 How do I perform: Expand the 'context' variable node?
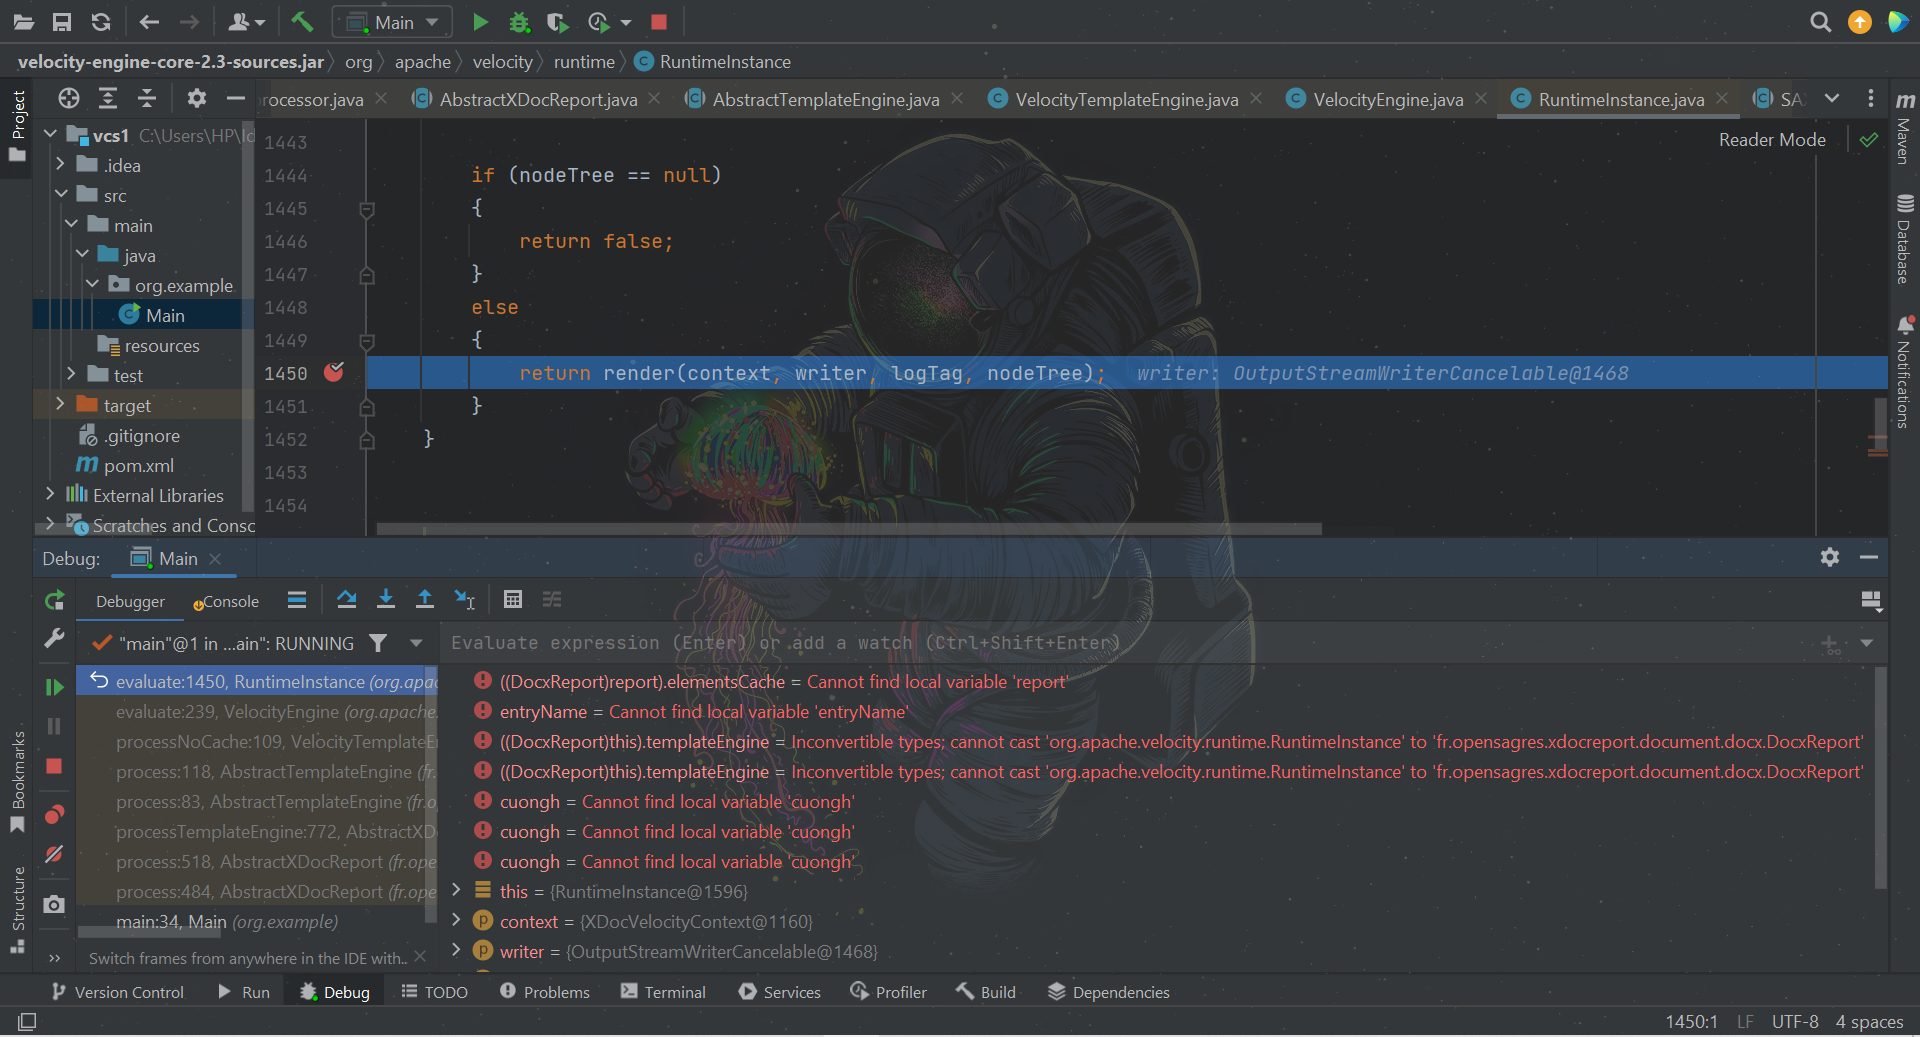pyautogui.click(x=457, y=920)
